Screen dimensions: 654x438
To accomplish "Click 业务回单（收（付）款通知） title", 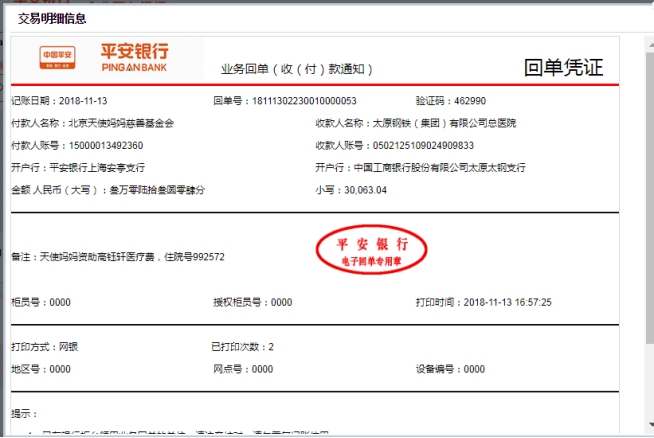I will coord(297,69).
